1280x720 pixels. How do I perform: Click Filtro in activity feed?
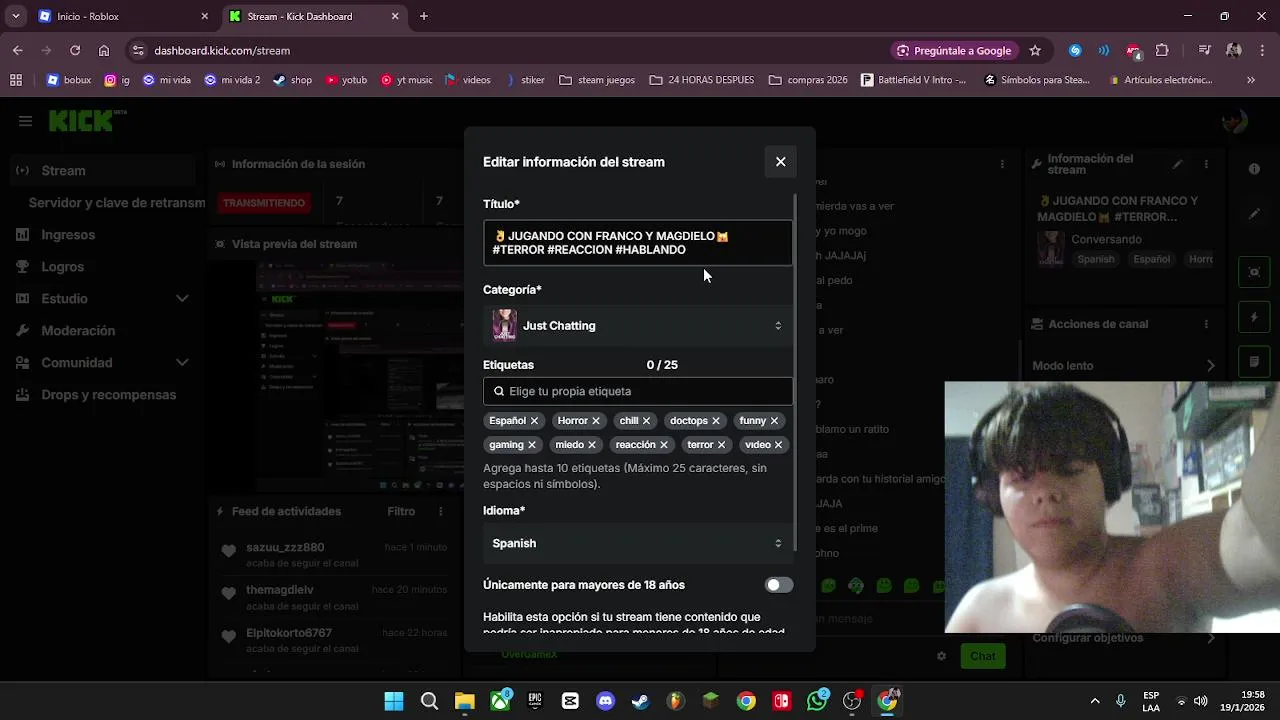tap(401, 511)
